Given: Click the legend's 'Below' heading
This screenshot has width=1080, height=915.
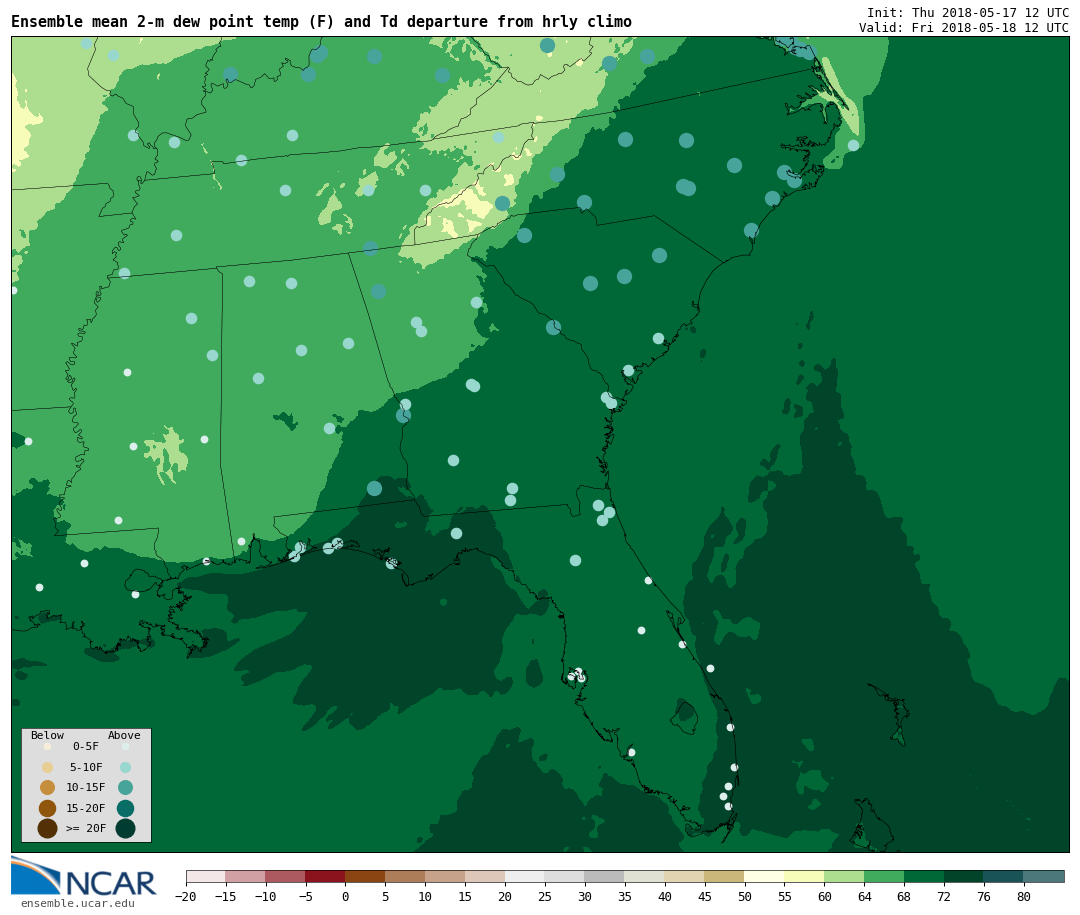Looking at the screenshot, I should tap(48, 735).
